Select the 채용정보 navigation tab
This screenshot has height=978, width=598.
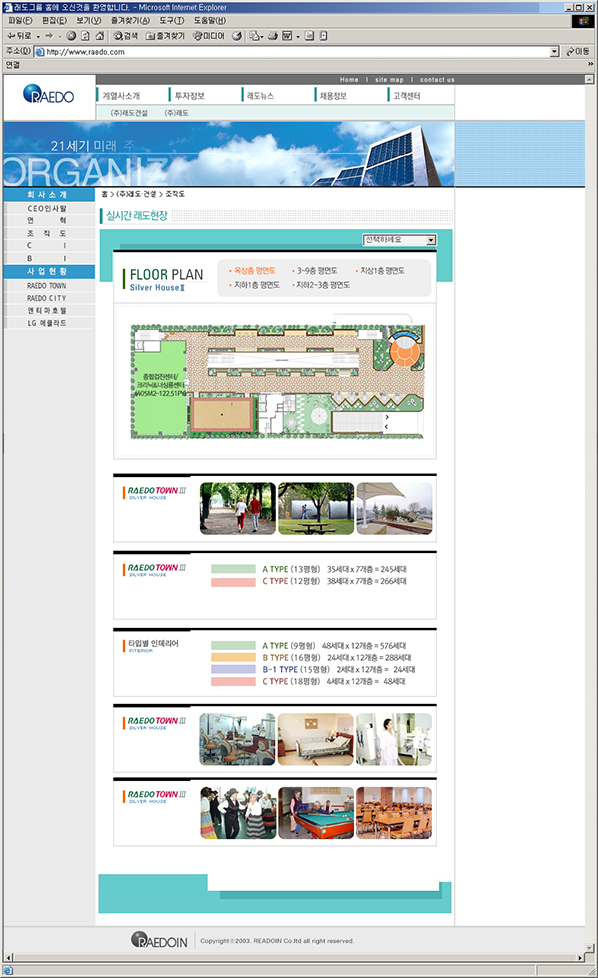[x=333, y=95]
